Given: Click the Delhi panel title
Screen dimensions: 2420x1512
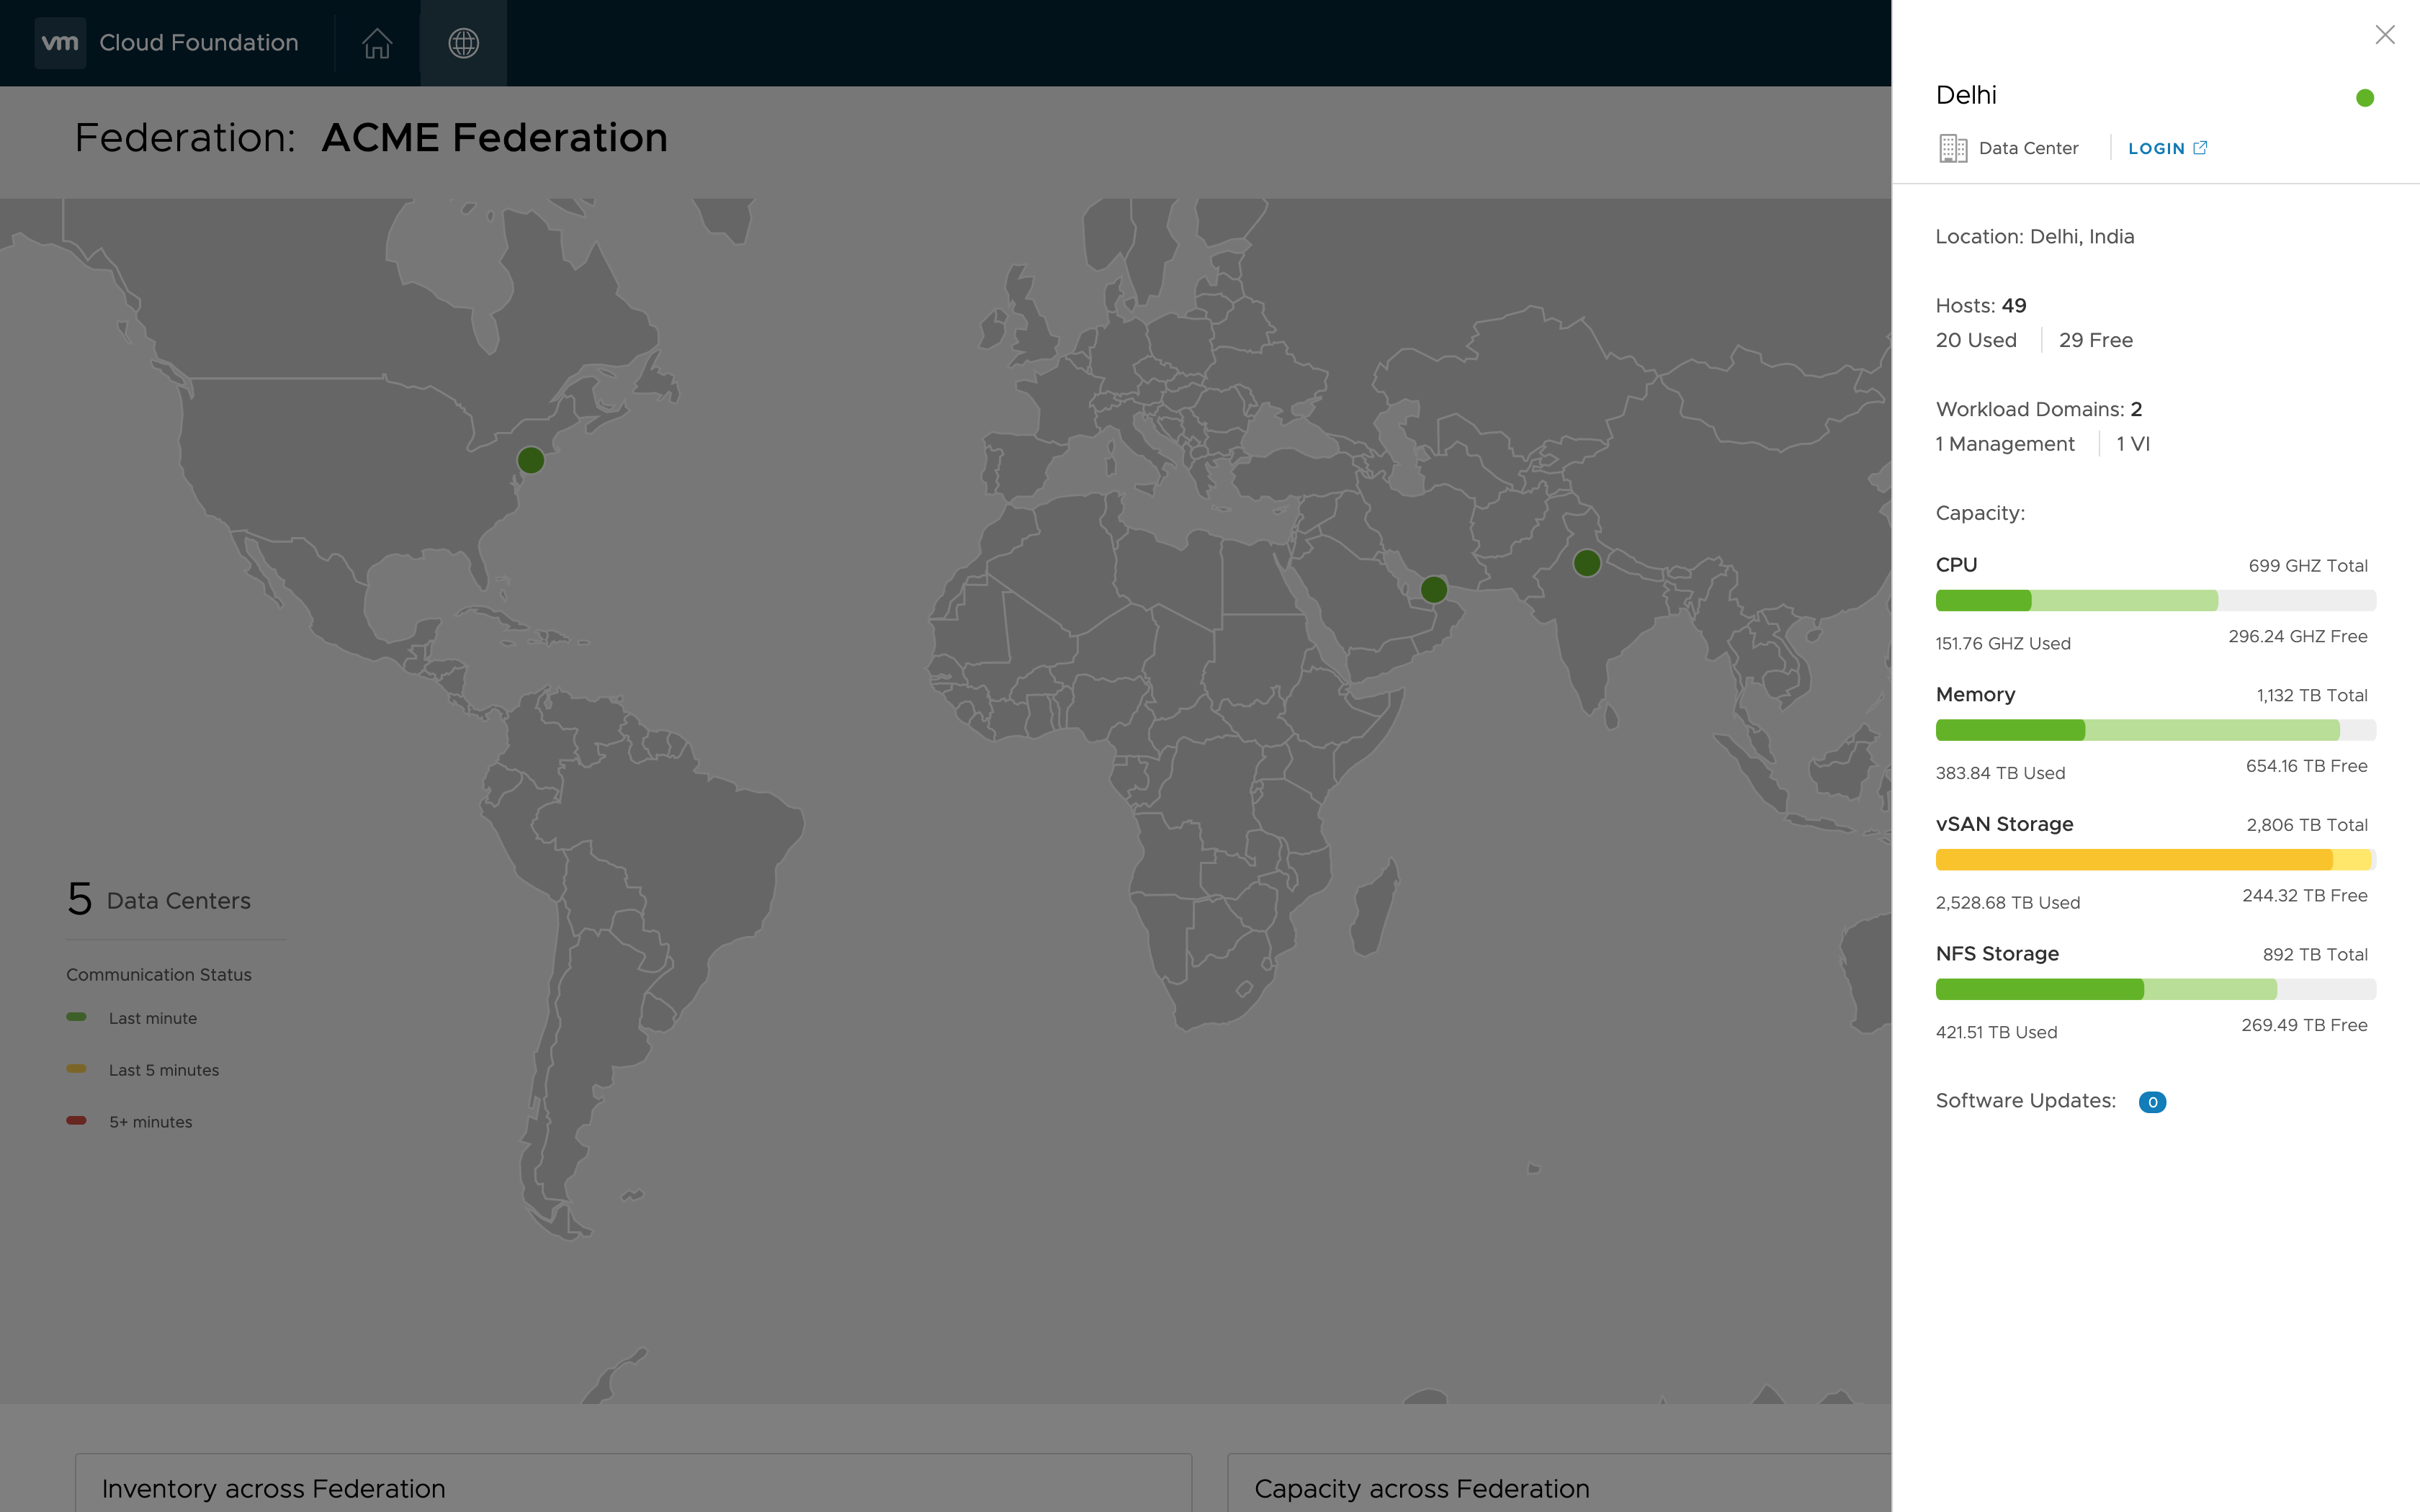Looking at the screenshot, I should tap(1966, 95).
